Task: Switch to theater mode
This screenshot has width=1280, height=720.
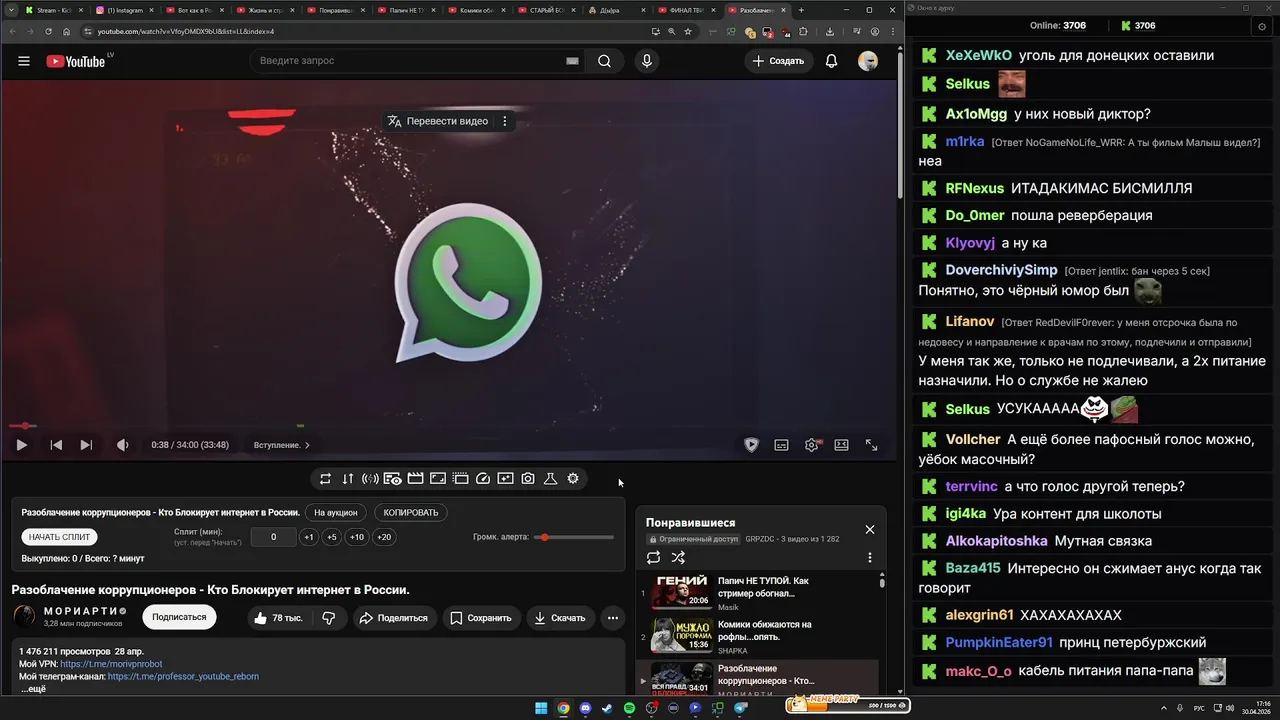Action: point(842,445)
